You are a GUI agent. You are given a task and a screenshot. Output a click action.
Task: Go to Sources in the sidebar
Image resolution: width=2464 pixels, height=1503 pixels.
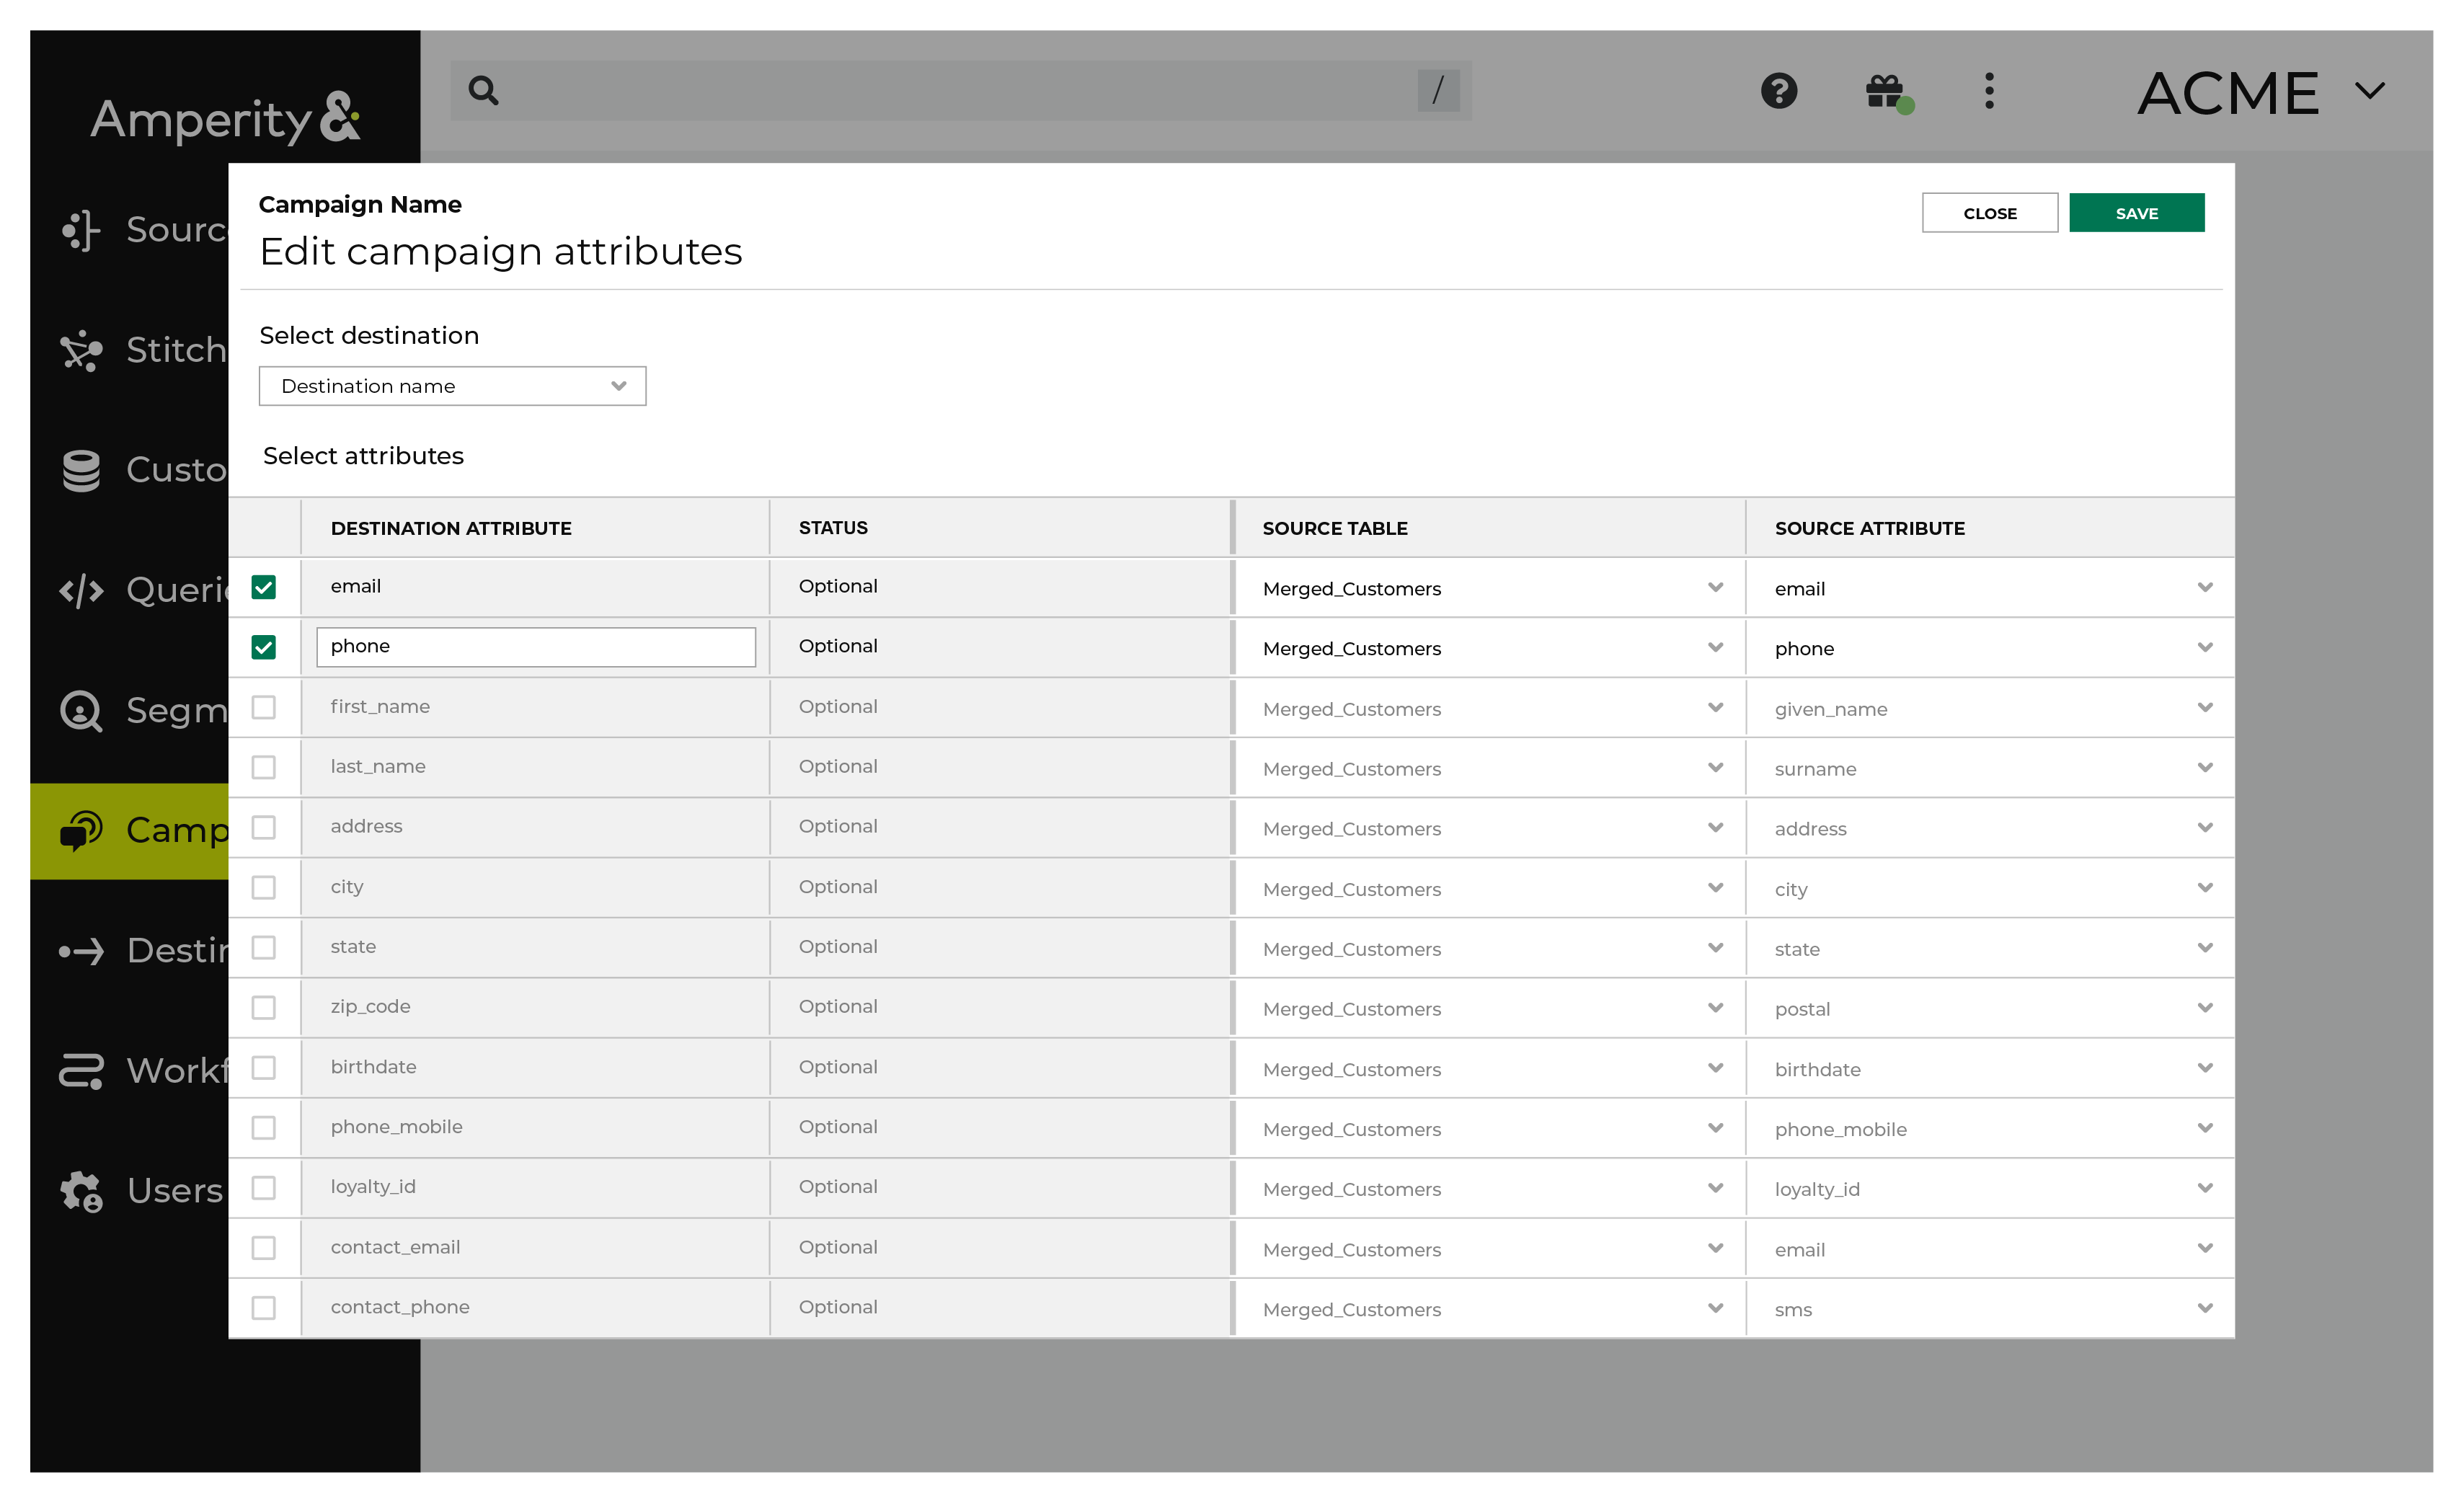coord(176,230)
